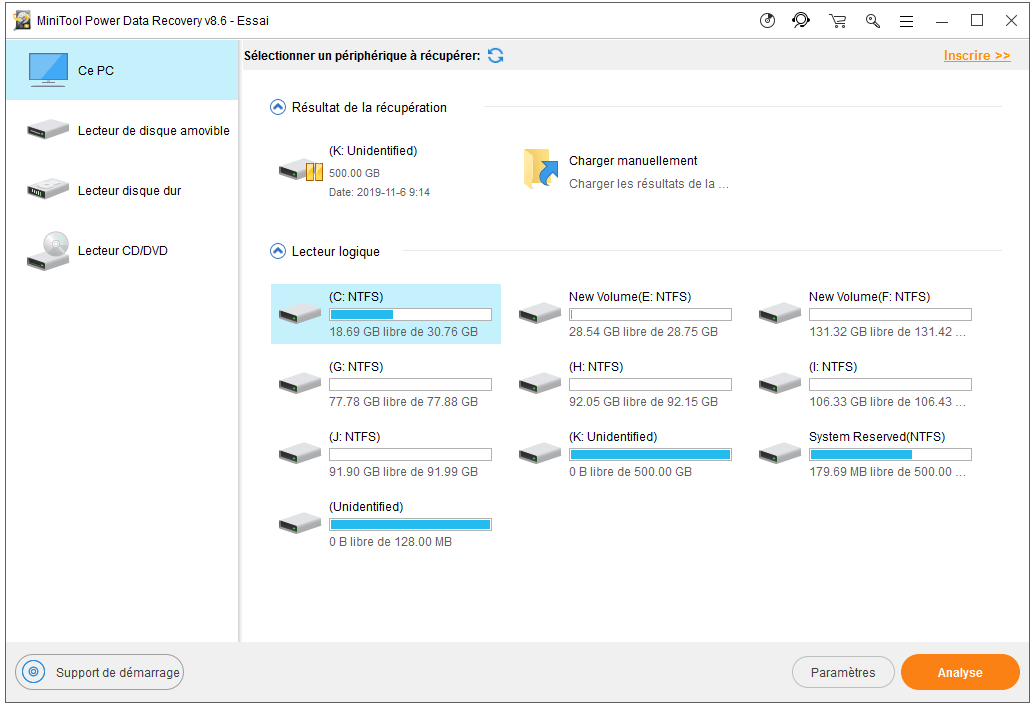
Task: Click the Charger manuellement label
Action: (x=633, y=160)
